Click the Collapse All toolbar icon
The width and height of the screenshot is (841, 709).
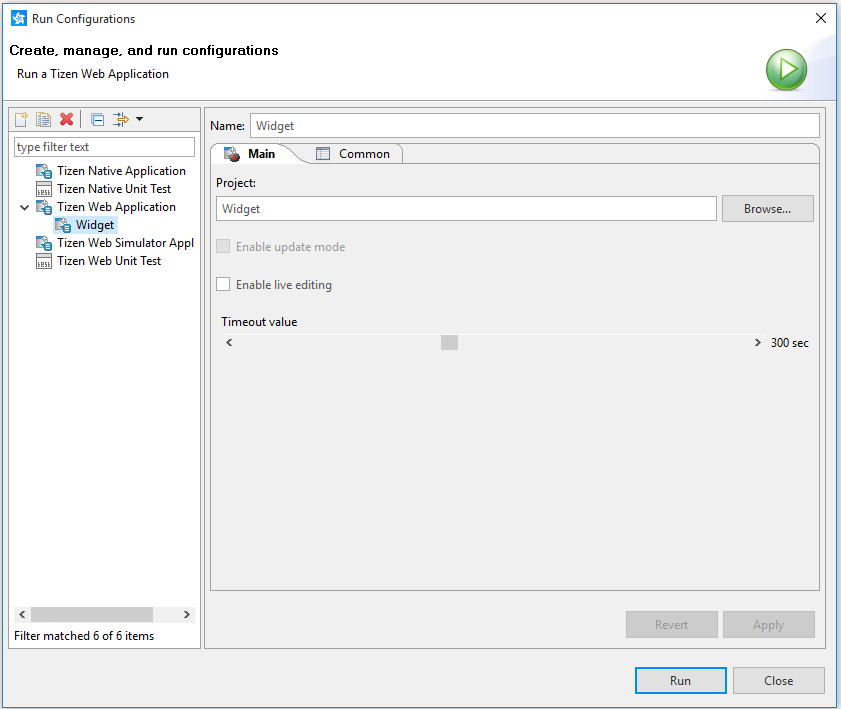[x=97, y=120]
